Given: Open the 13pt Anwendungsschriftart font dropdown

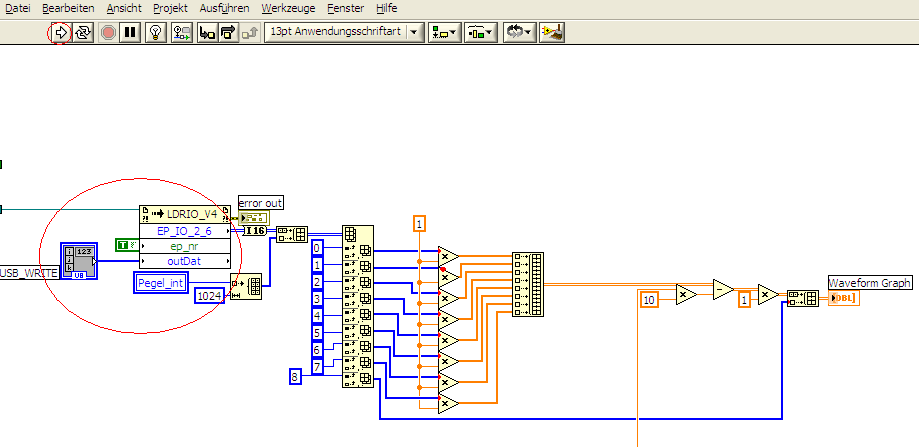Looking at the screenshot, I should click(342, 32).
